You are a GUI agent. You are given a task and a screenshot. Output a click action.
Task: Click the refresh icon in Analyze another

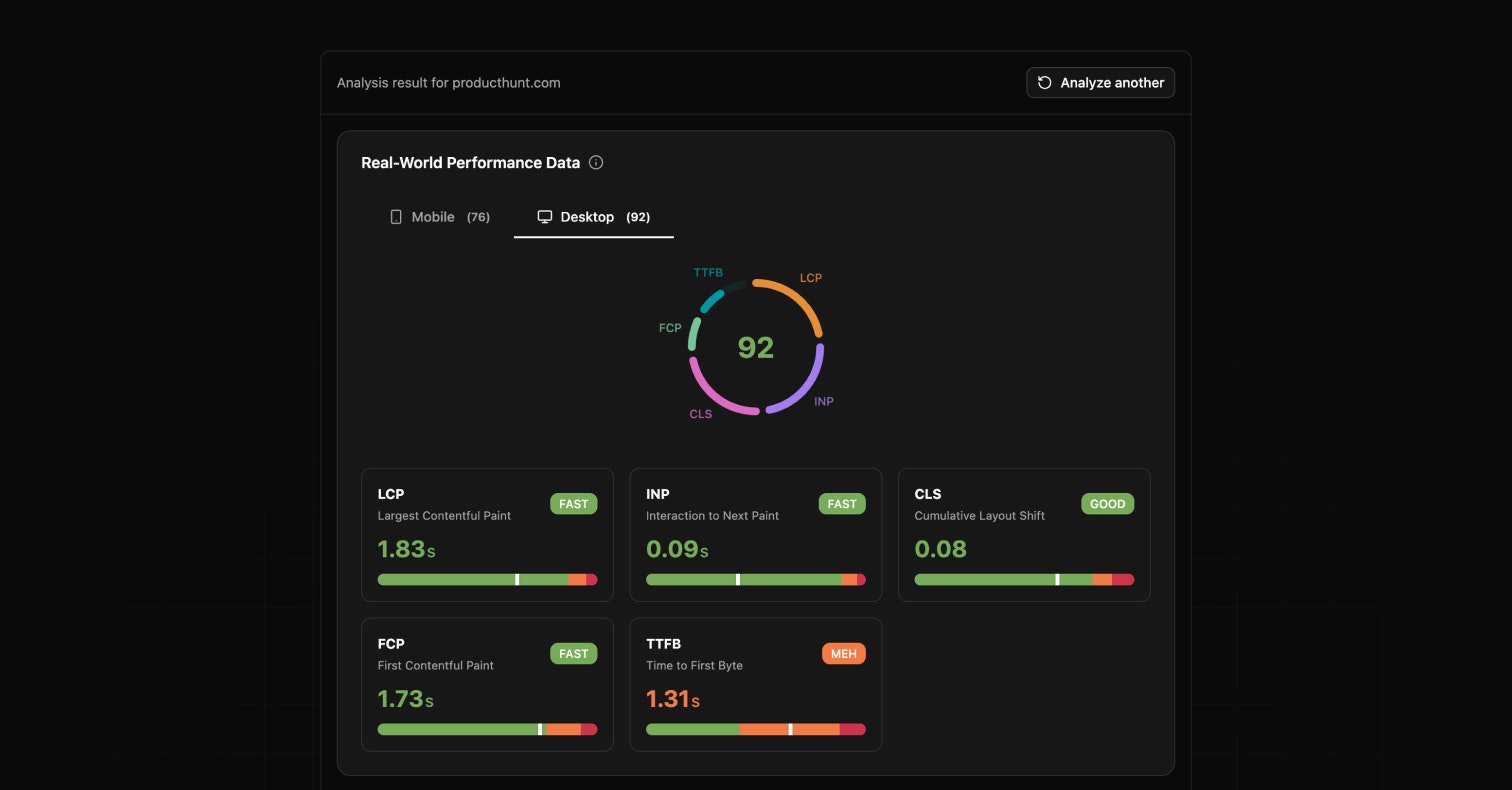pyautogui.click(x=1045, y=83)
